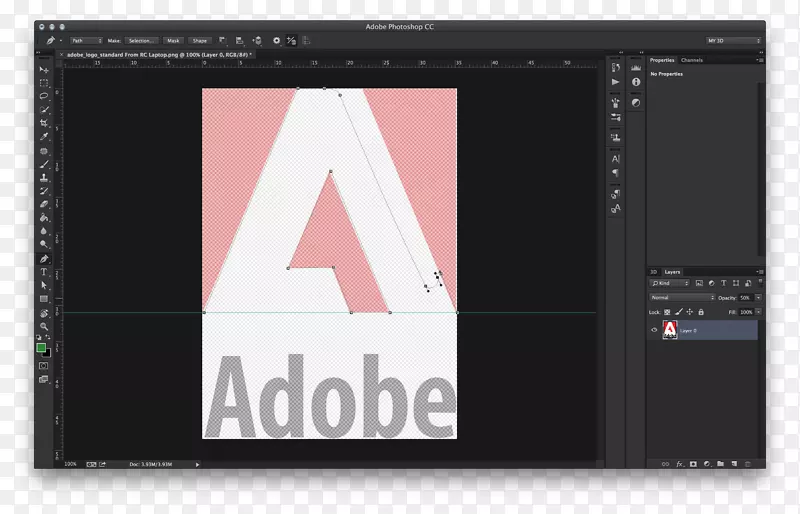Image resolution: width=800 pixels, height=514 pixels.
Task: Select the 3D rotate tool in toolbox
Action: coord(44,313)
